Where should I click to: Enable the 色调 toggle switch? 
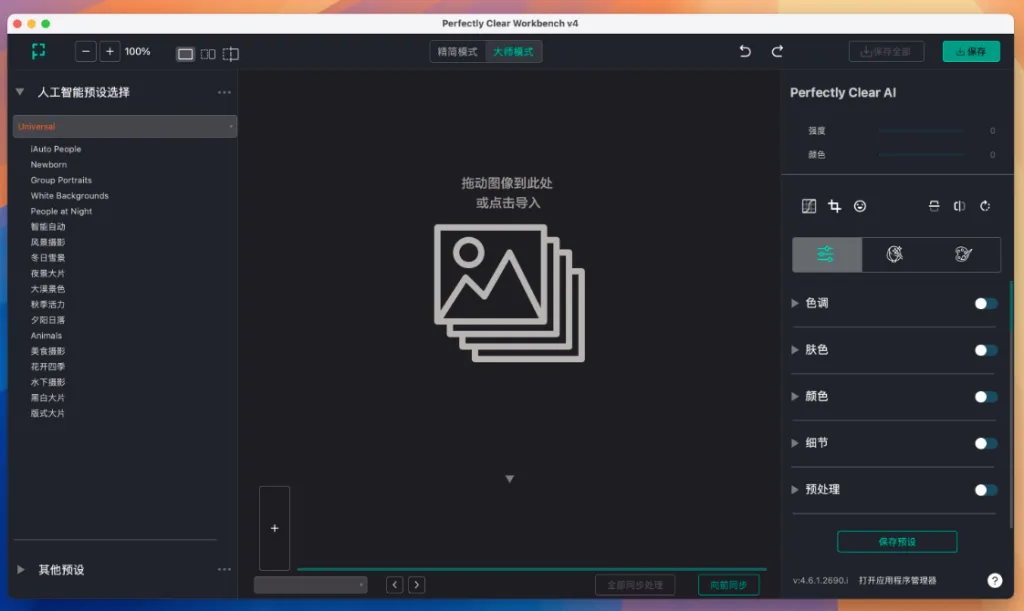coord(986,304)
